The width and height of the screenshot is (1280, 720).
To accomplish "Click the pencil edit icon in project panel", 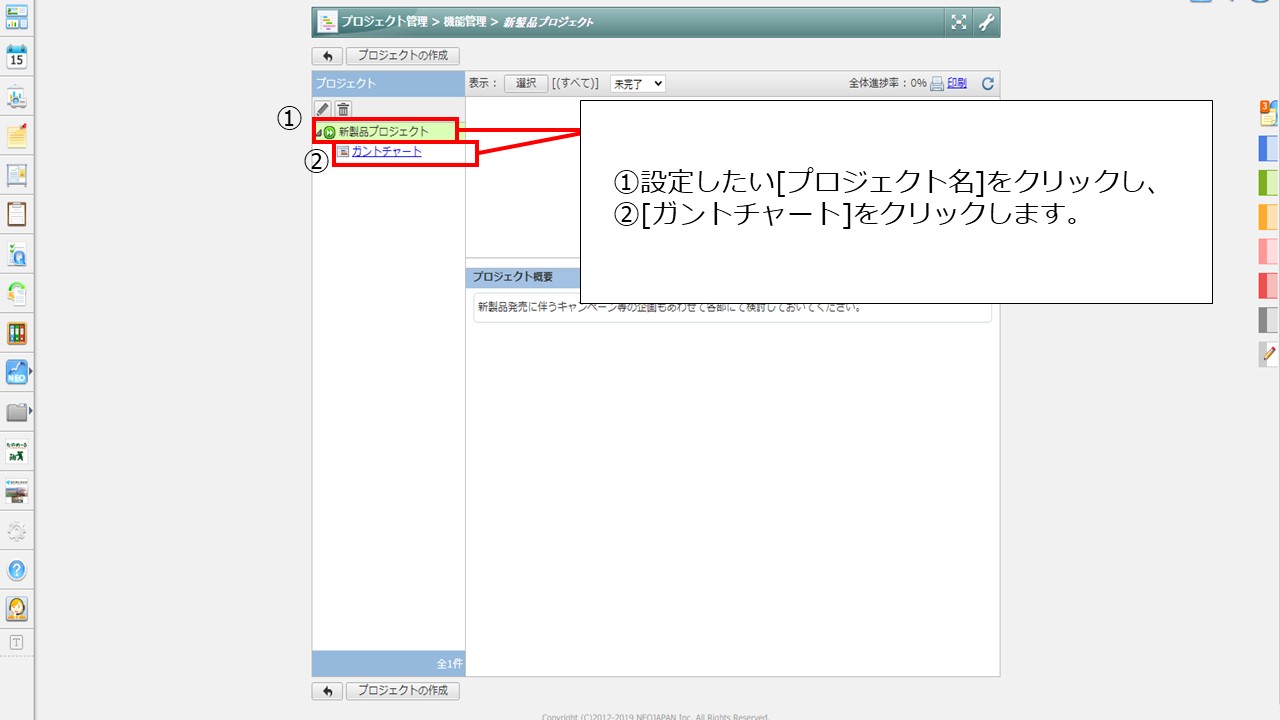I will [x=322, y=109].
